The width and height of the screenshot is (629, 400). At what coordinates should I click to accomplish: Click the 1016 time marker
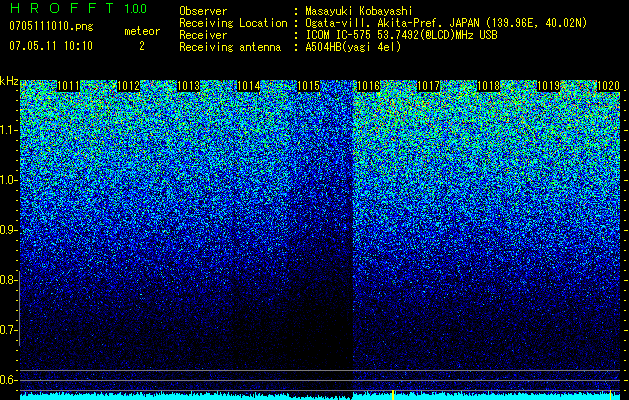[368, 86]
